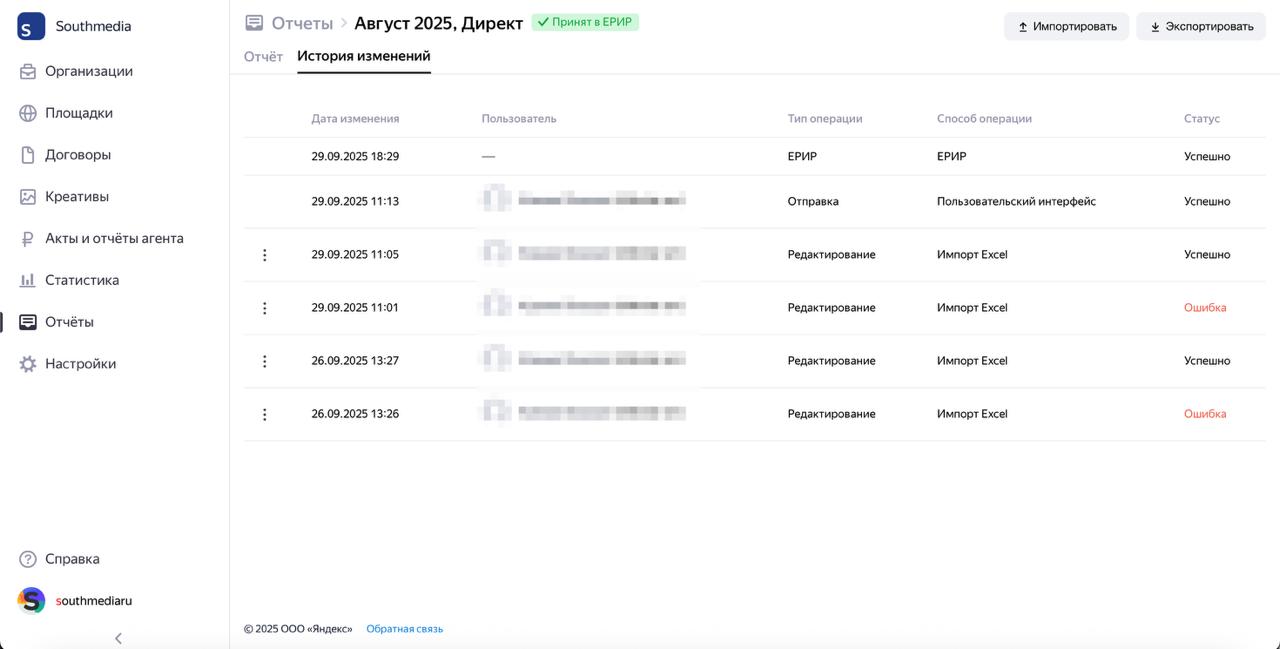Open three-dot menu for 26.09.2025 13:26 row
1280x649 pixels.
pos(264,414)
